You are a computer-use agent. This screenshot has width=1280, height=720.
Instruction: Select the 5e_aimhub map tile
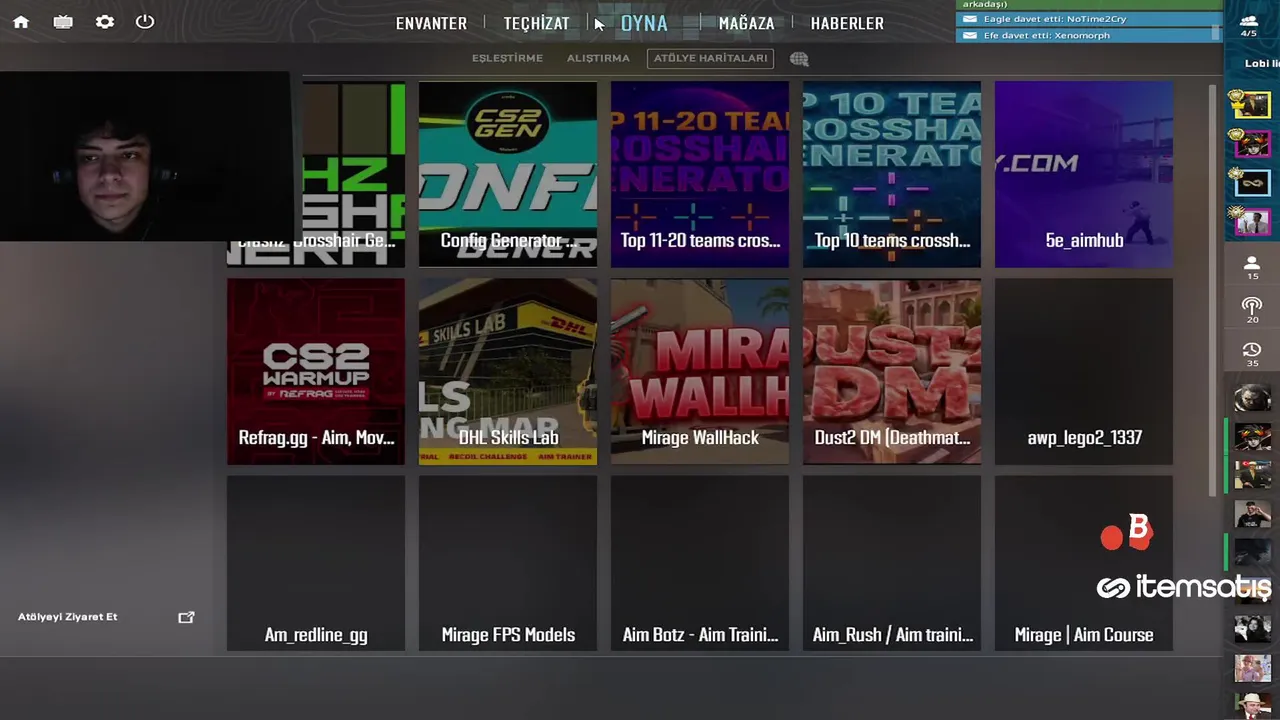point(1084,174)
